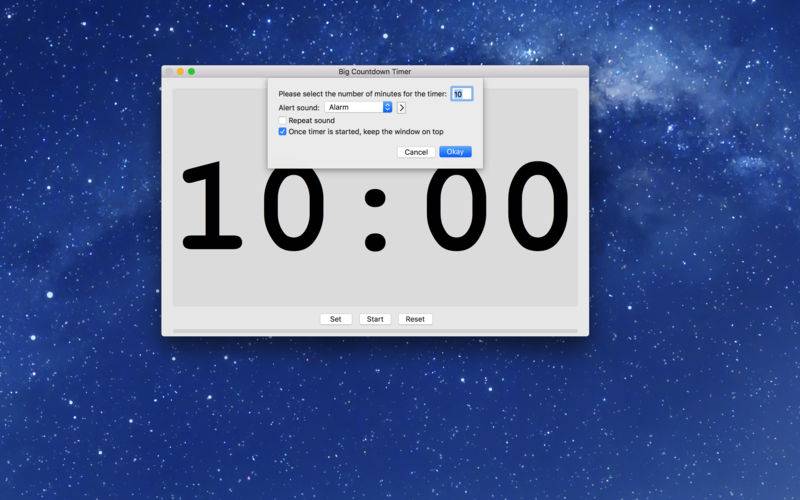Focus the minutes number input field

[461, 94]
